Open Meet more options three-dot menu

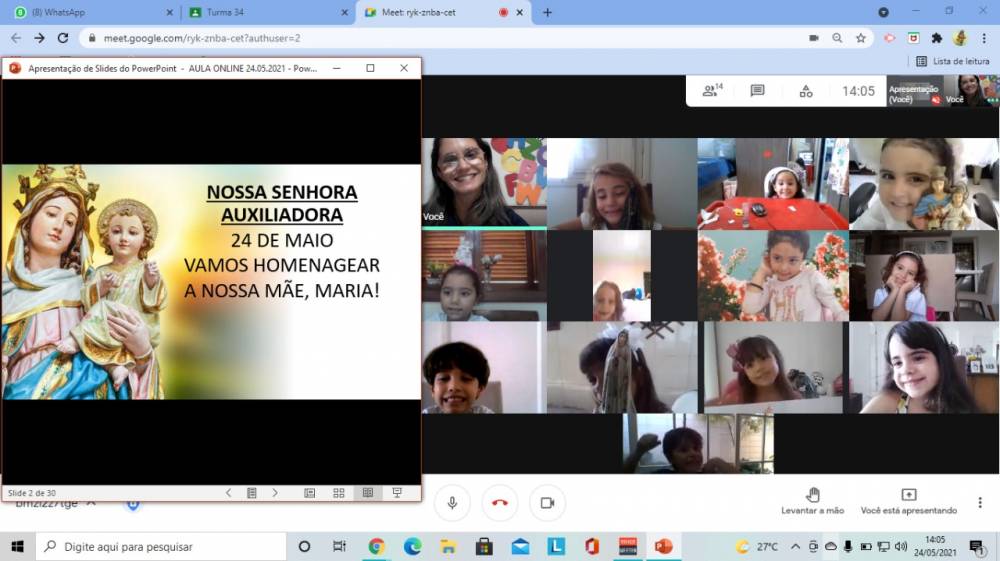(x=980, y=502)
